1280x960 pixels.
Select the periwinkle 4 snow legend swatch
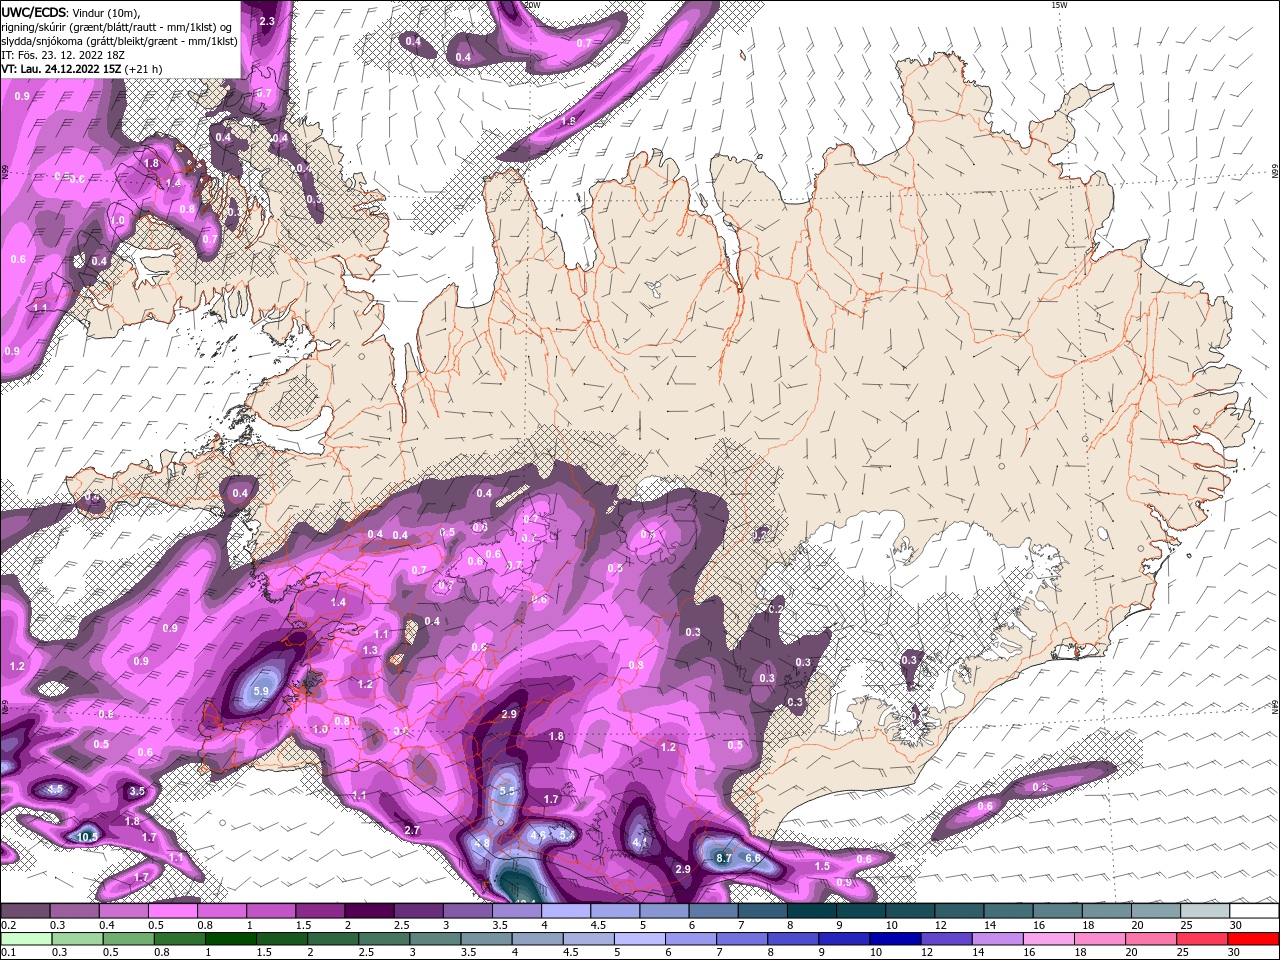click(566, 911)
